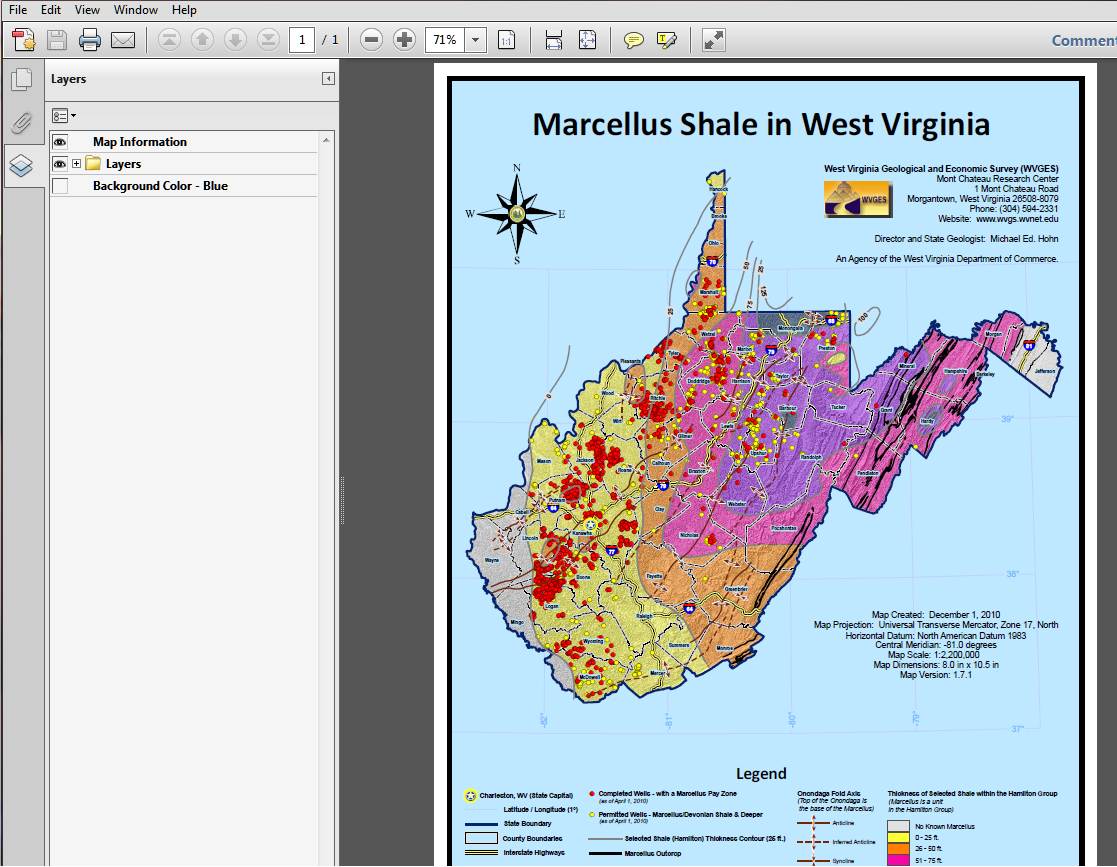This screenshot has width=1117, height=867.
Task: Go to previous page arrow
Action: coord(202,40)
